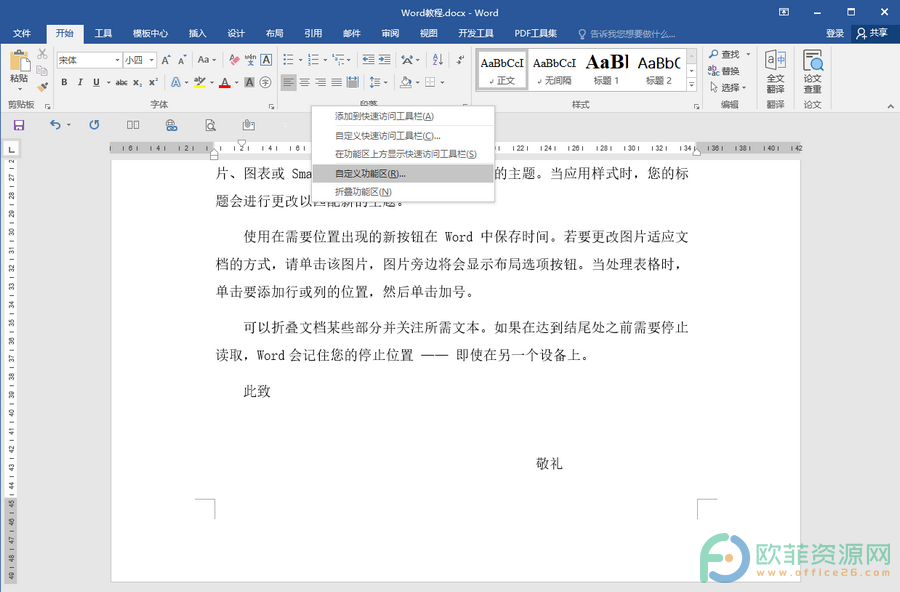900x592 pixels.
Task: Toggle center alignment
Action: click(305, 83)
